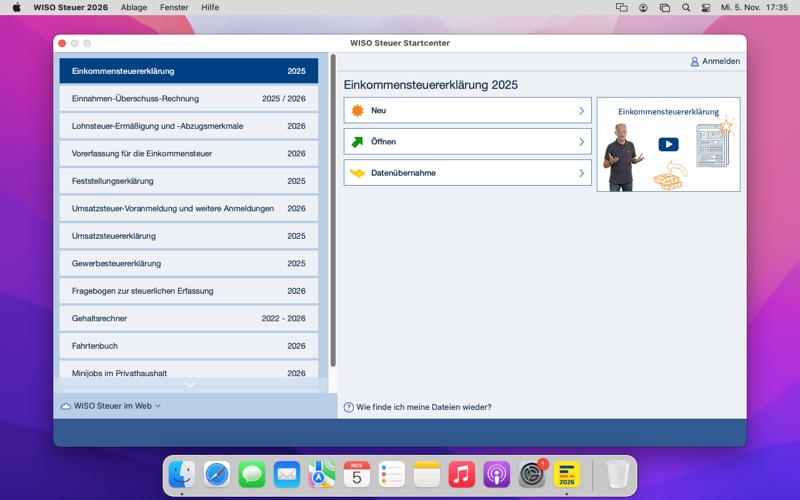
Task: Start Datenübernahme from previous year
Action: tap(467, 173)
